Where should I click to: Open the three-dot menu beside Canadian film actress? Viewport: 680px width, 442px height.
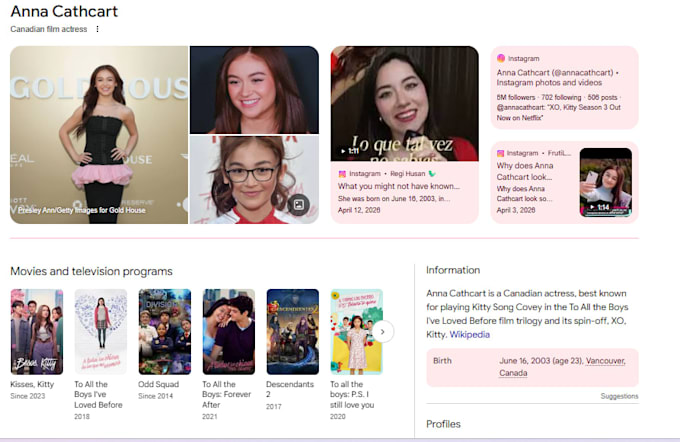(x=97, y=29)
